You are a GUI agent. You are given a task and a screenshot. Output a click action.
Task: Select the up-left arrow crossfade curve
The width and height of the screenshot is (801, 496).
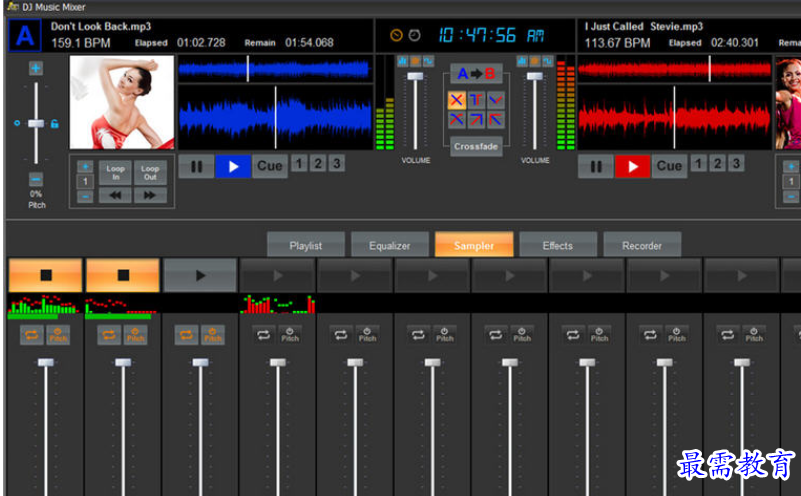496,120
